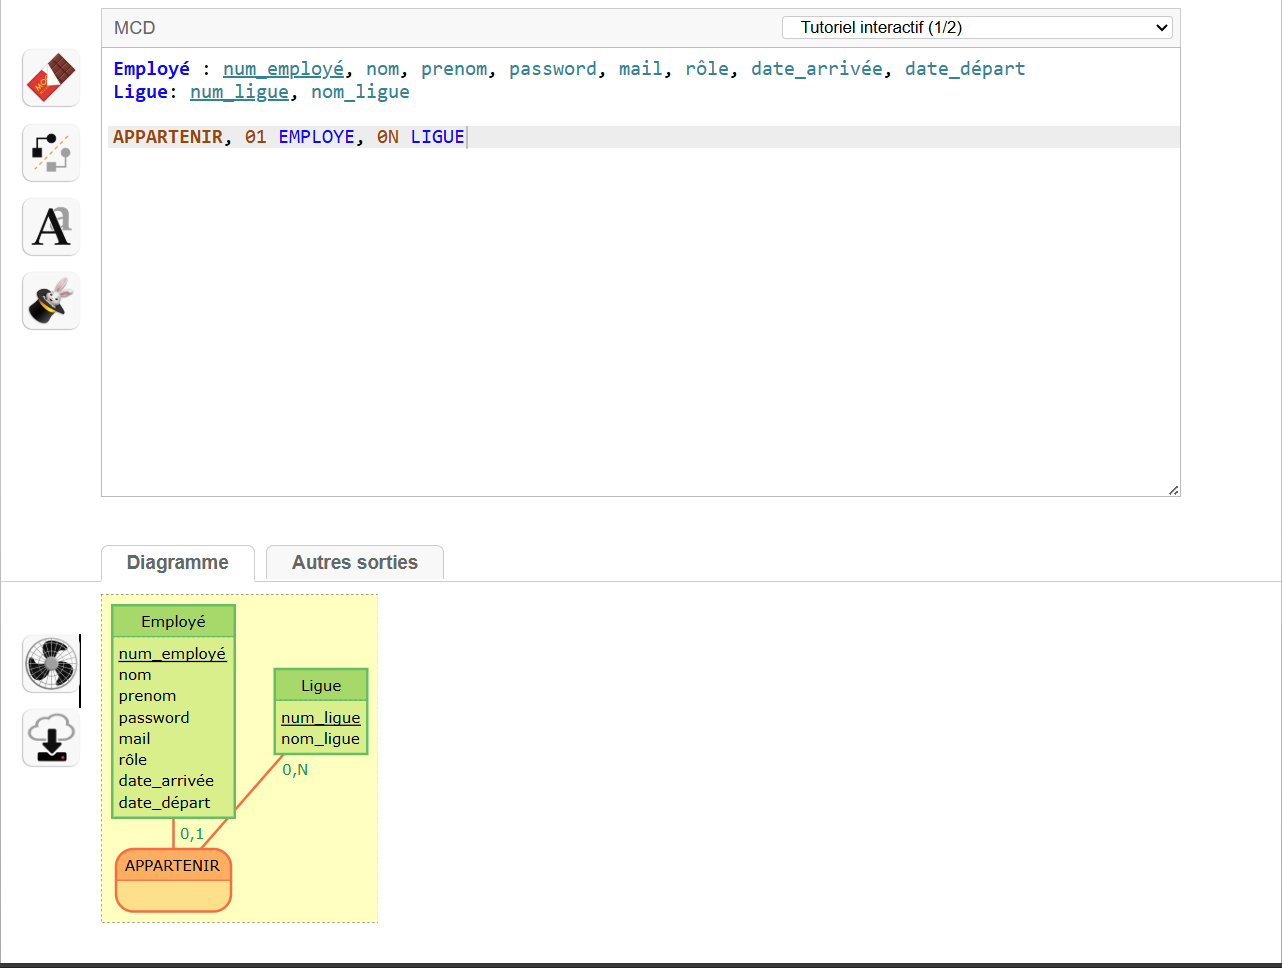The image size is (1282, 968).
Task: Switch to the Diagramme tab
Action: [x=178, y=563]
